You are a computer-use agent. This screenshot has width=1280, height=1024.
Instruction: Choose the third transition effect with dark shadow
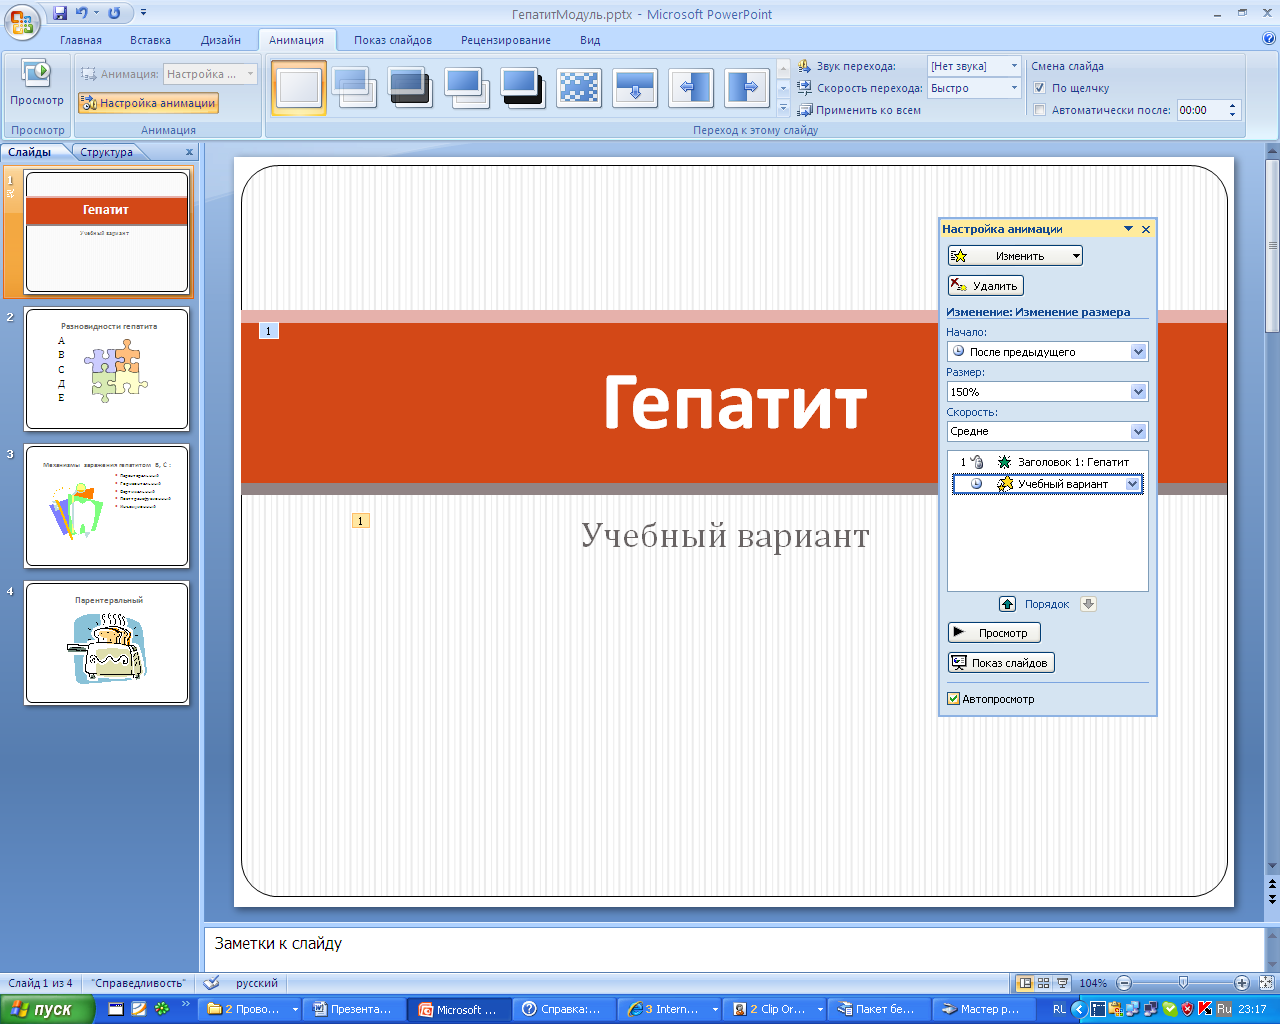[x=410, y=88]
